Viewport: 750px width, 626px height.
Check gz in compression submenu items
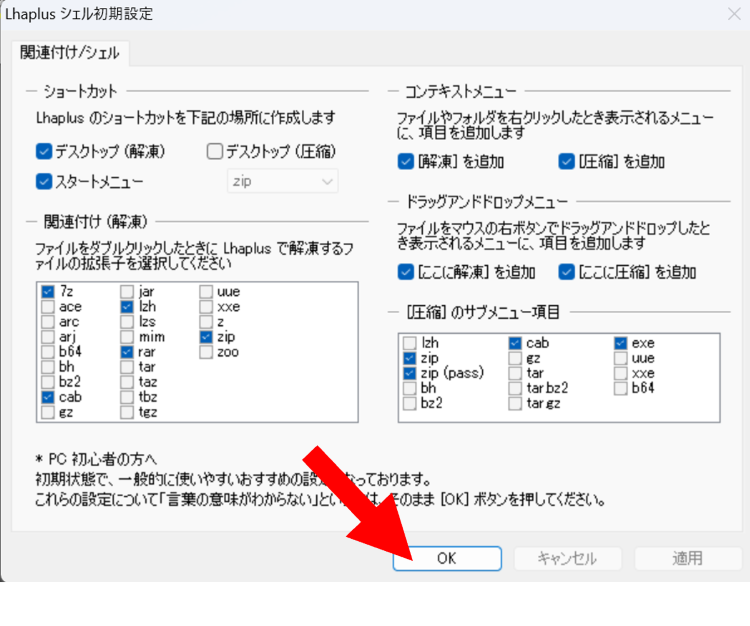[x=515, y=358]
